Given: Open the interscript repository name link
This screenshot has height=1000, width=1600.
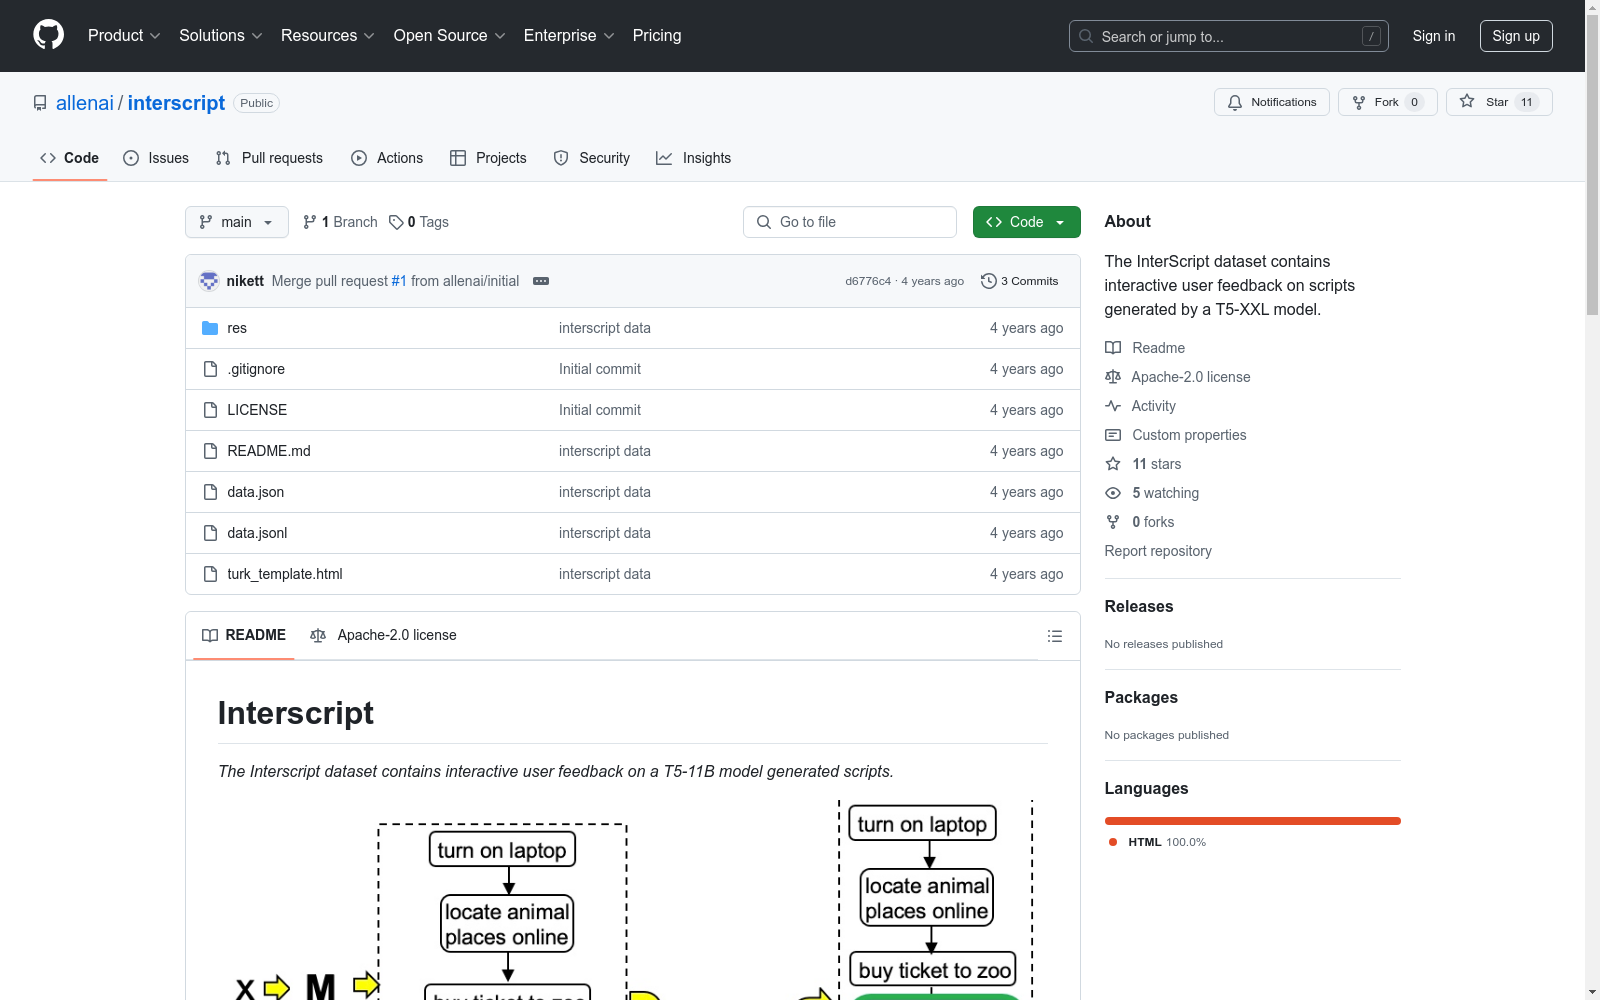Looking at the screenshot, I should (x=176, y=103).
